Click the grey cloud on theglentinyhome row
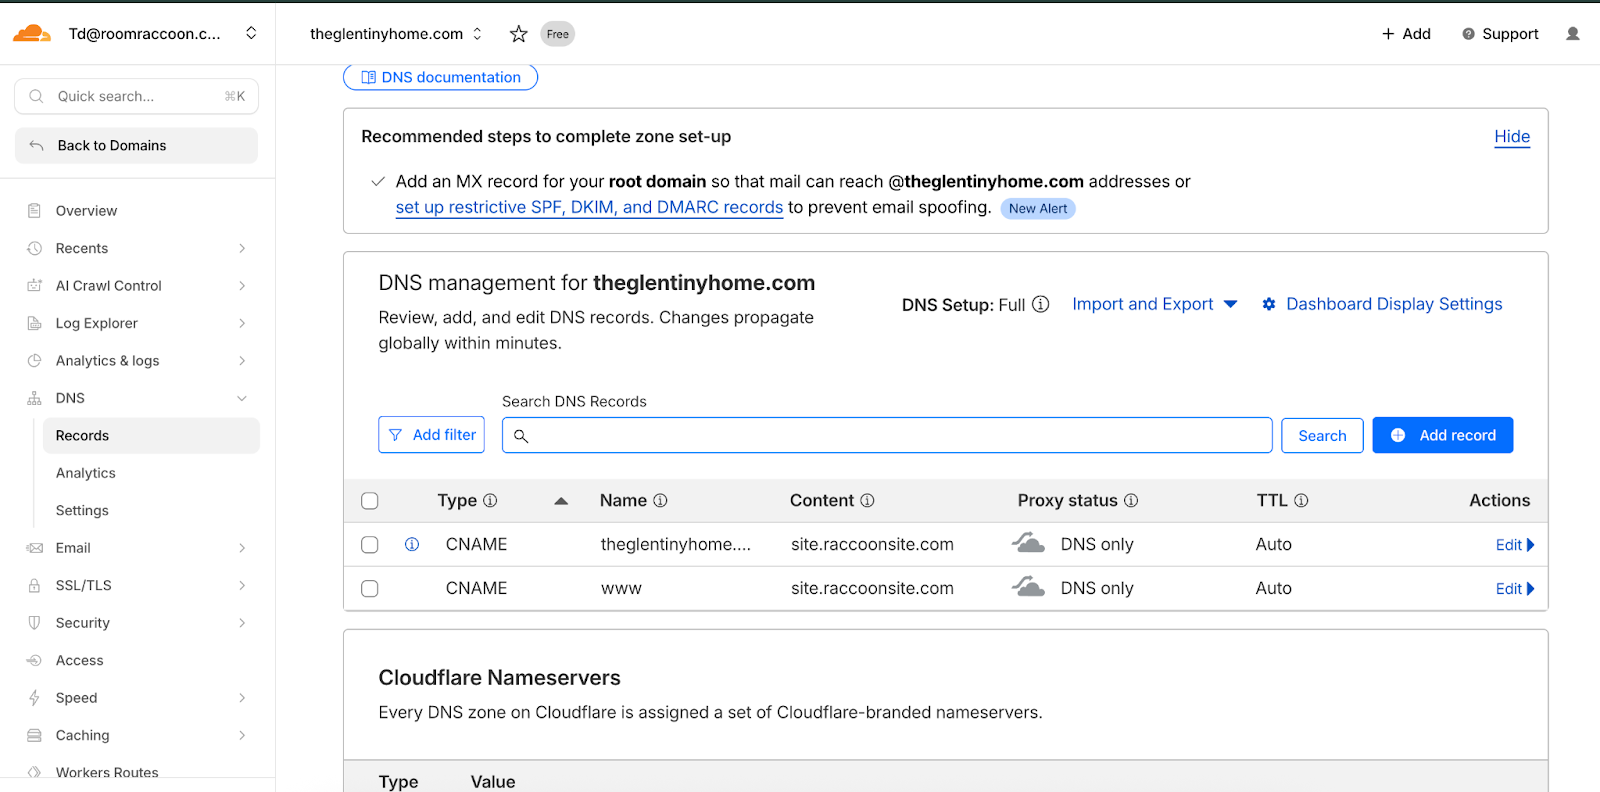 click(x=1028, y=544)
